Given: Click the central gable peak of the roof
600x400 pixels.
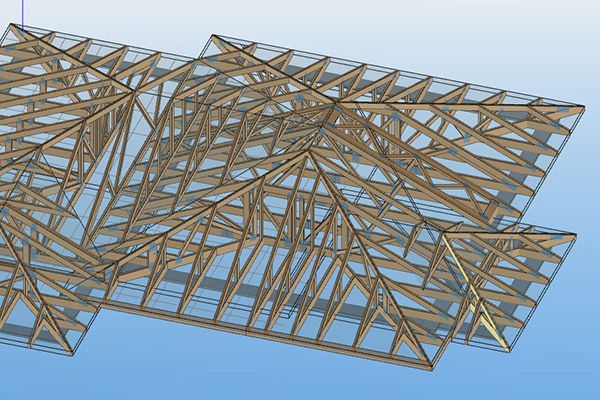Looking at the screenshot, I should [305, 152].
